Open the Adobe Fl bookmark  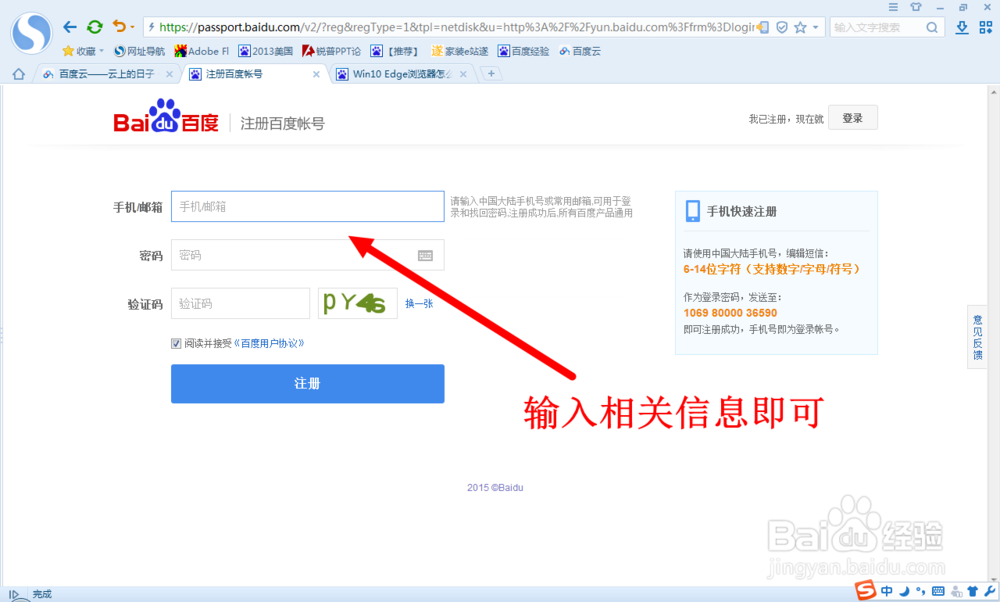tap(201, 51)
